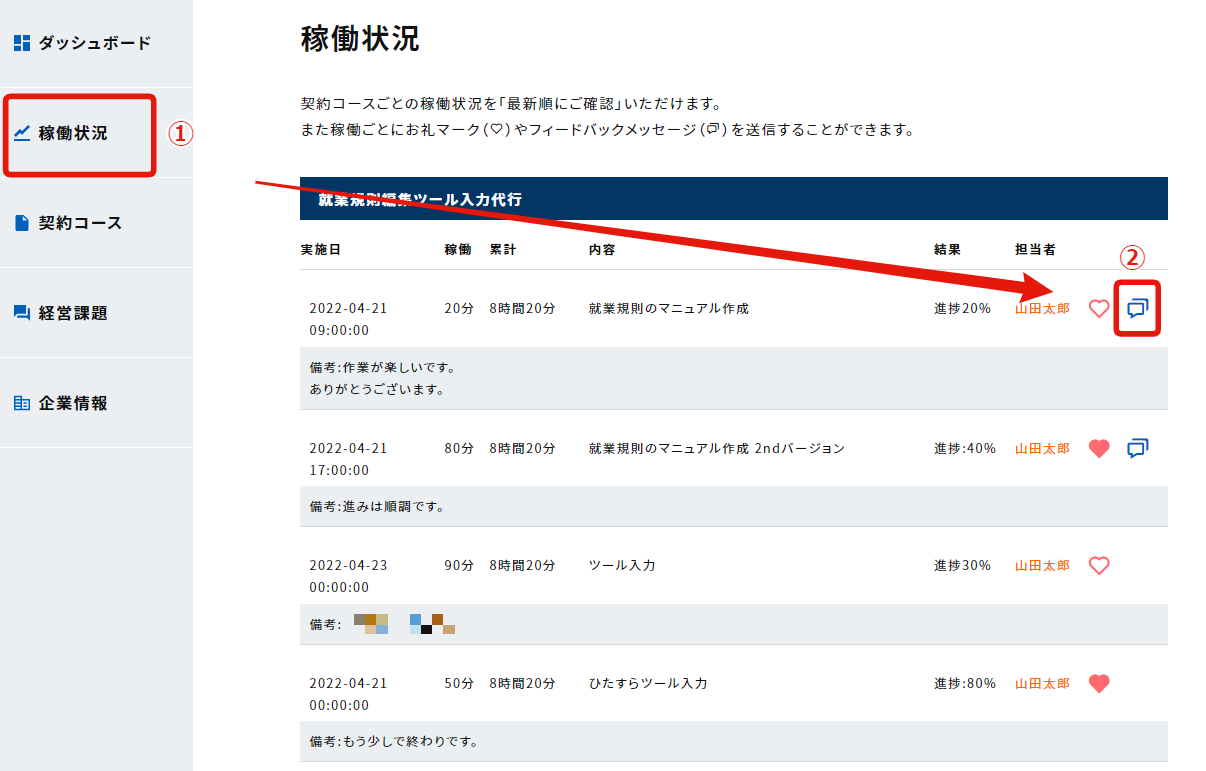The height and width of the screenshot is (771, 1206).
Task: Open 企業情報 from the side menu
Action: point(73,403)
